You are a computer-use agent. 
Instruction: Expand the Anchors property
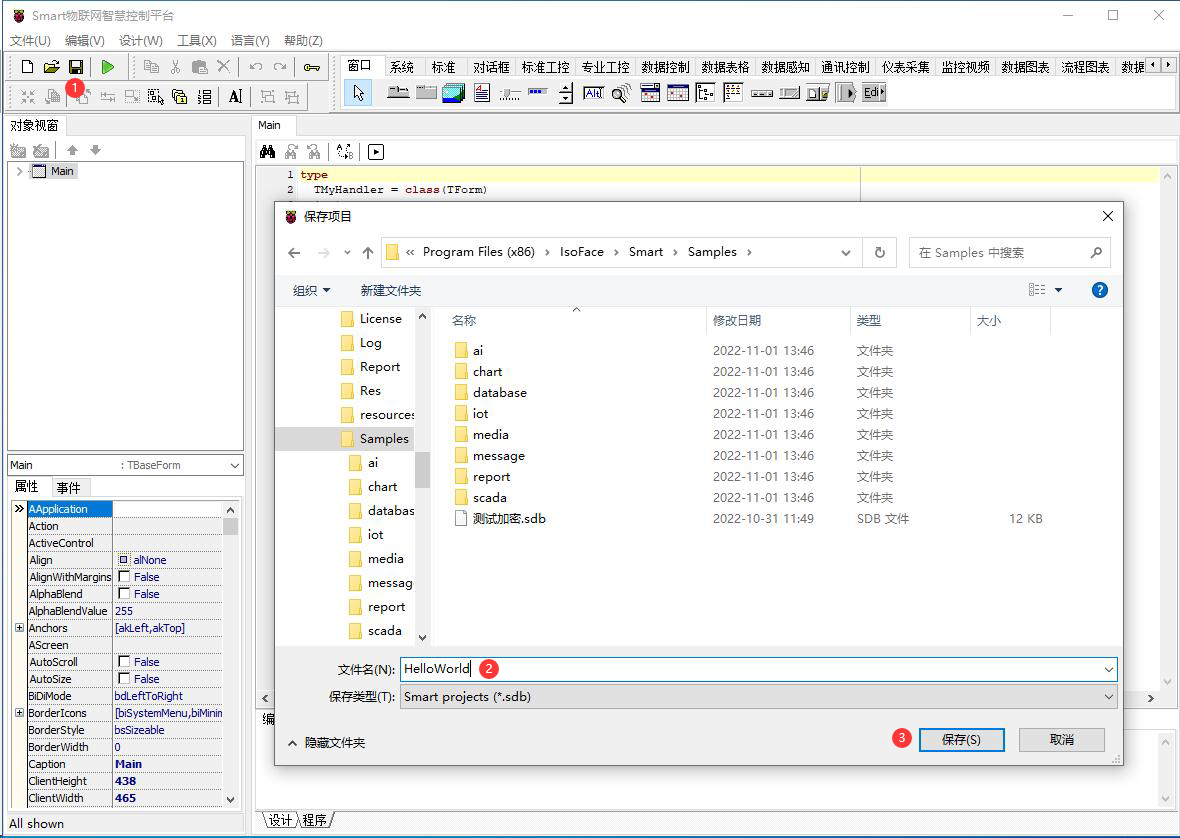pyautogui.click(x=20, y=627)
